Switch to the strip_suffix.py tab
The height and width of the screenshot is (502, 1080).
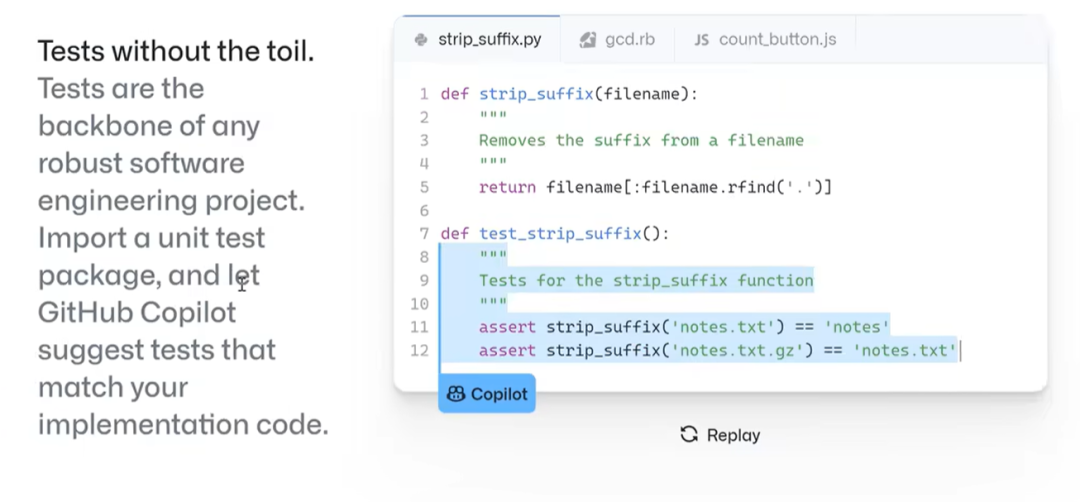click(489, 40)
